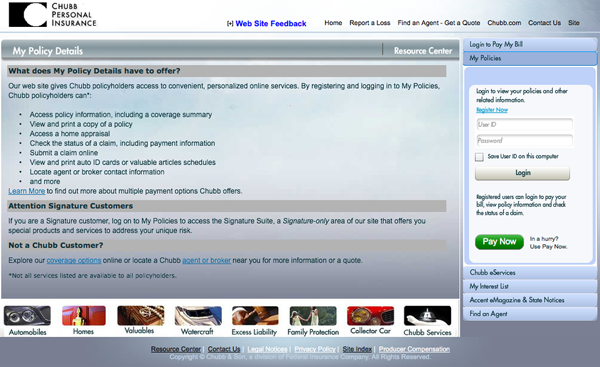Check Save User ID on this computer
The image size is (600, 367).
(479, 157)
